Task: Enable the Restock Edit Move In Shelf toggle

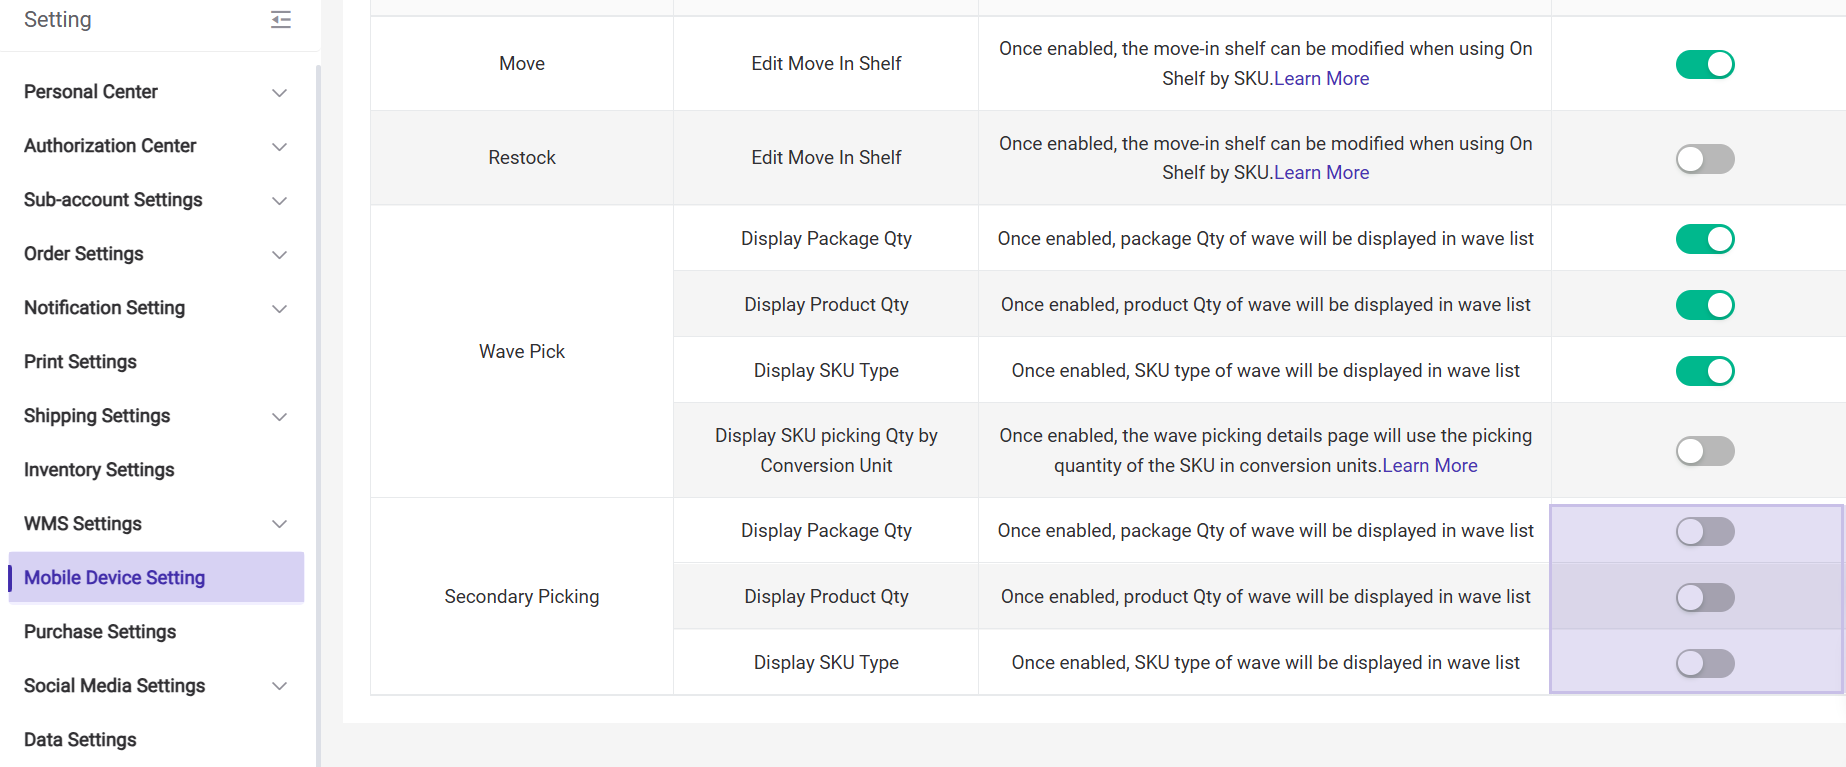Action: click(1705, 159)
